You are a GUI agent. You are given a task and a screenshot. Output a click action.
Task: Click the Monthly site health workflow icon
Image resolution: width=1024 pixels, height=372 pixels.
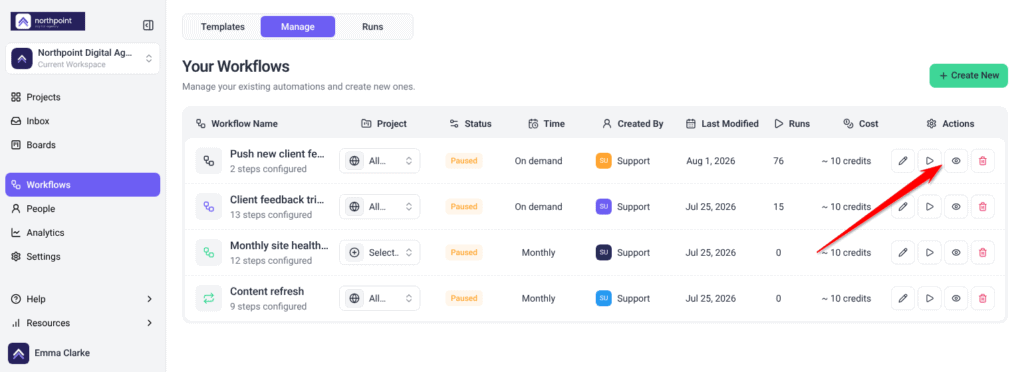point(209,253)
